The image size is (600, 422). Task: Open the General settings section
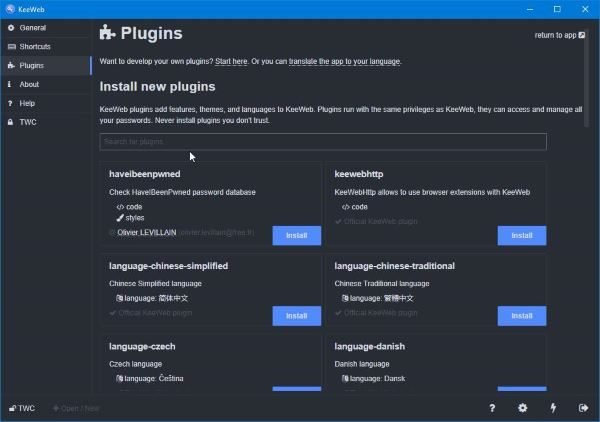(x=32, y=28)
